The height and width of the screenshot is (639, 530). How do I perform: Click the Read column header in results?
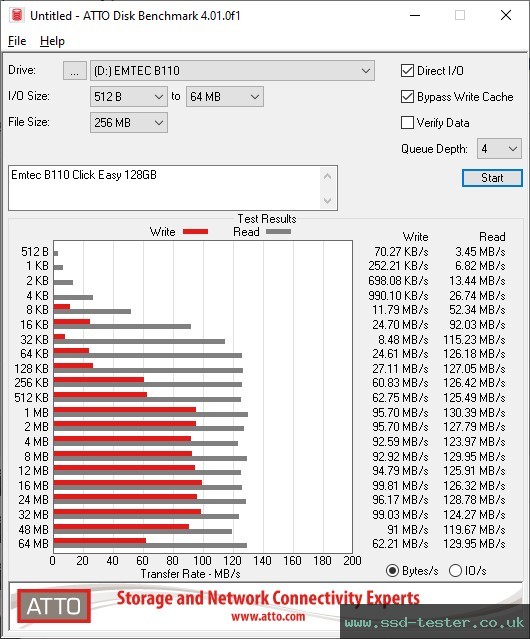pos(492,236)
